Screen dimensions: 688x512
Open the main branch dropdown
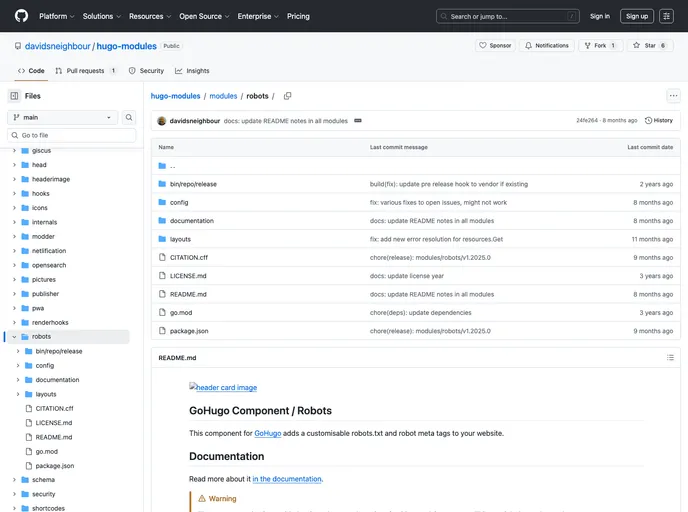62,117
